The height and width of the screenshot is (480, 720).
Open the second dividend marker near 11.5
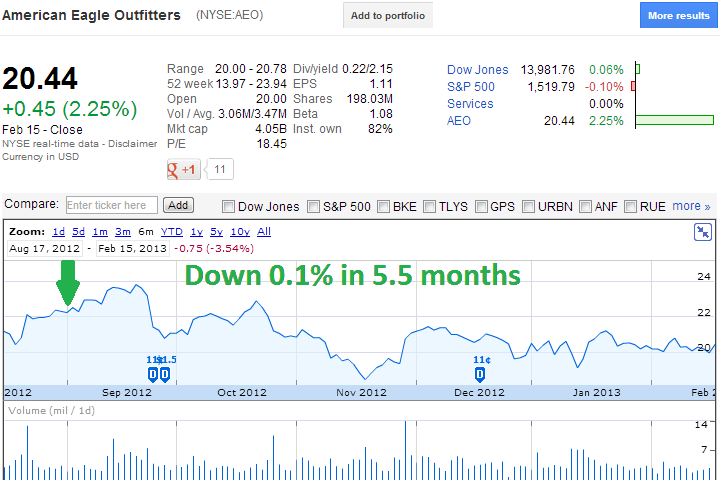(x=165, y=374)
